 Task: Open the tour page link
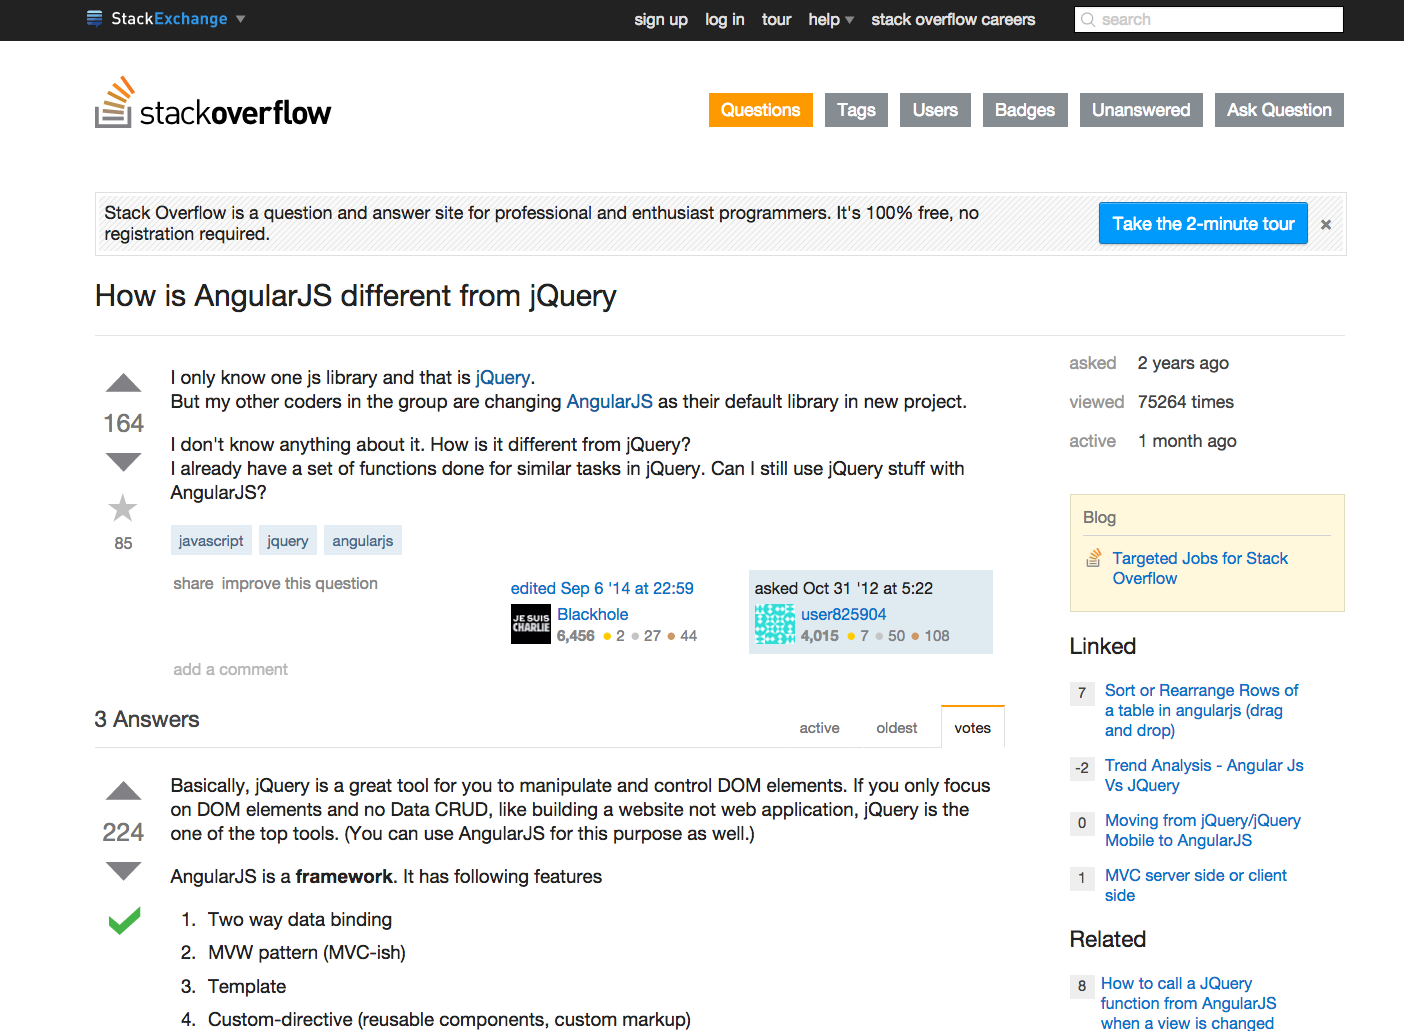[x=776, y=19]
